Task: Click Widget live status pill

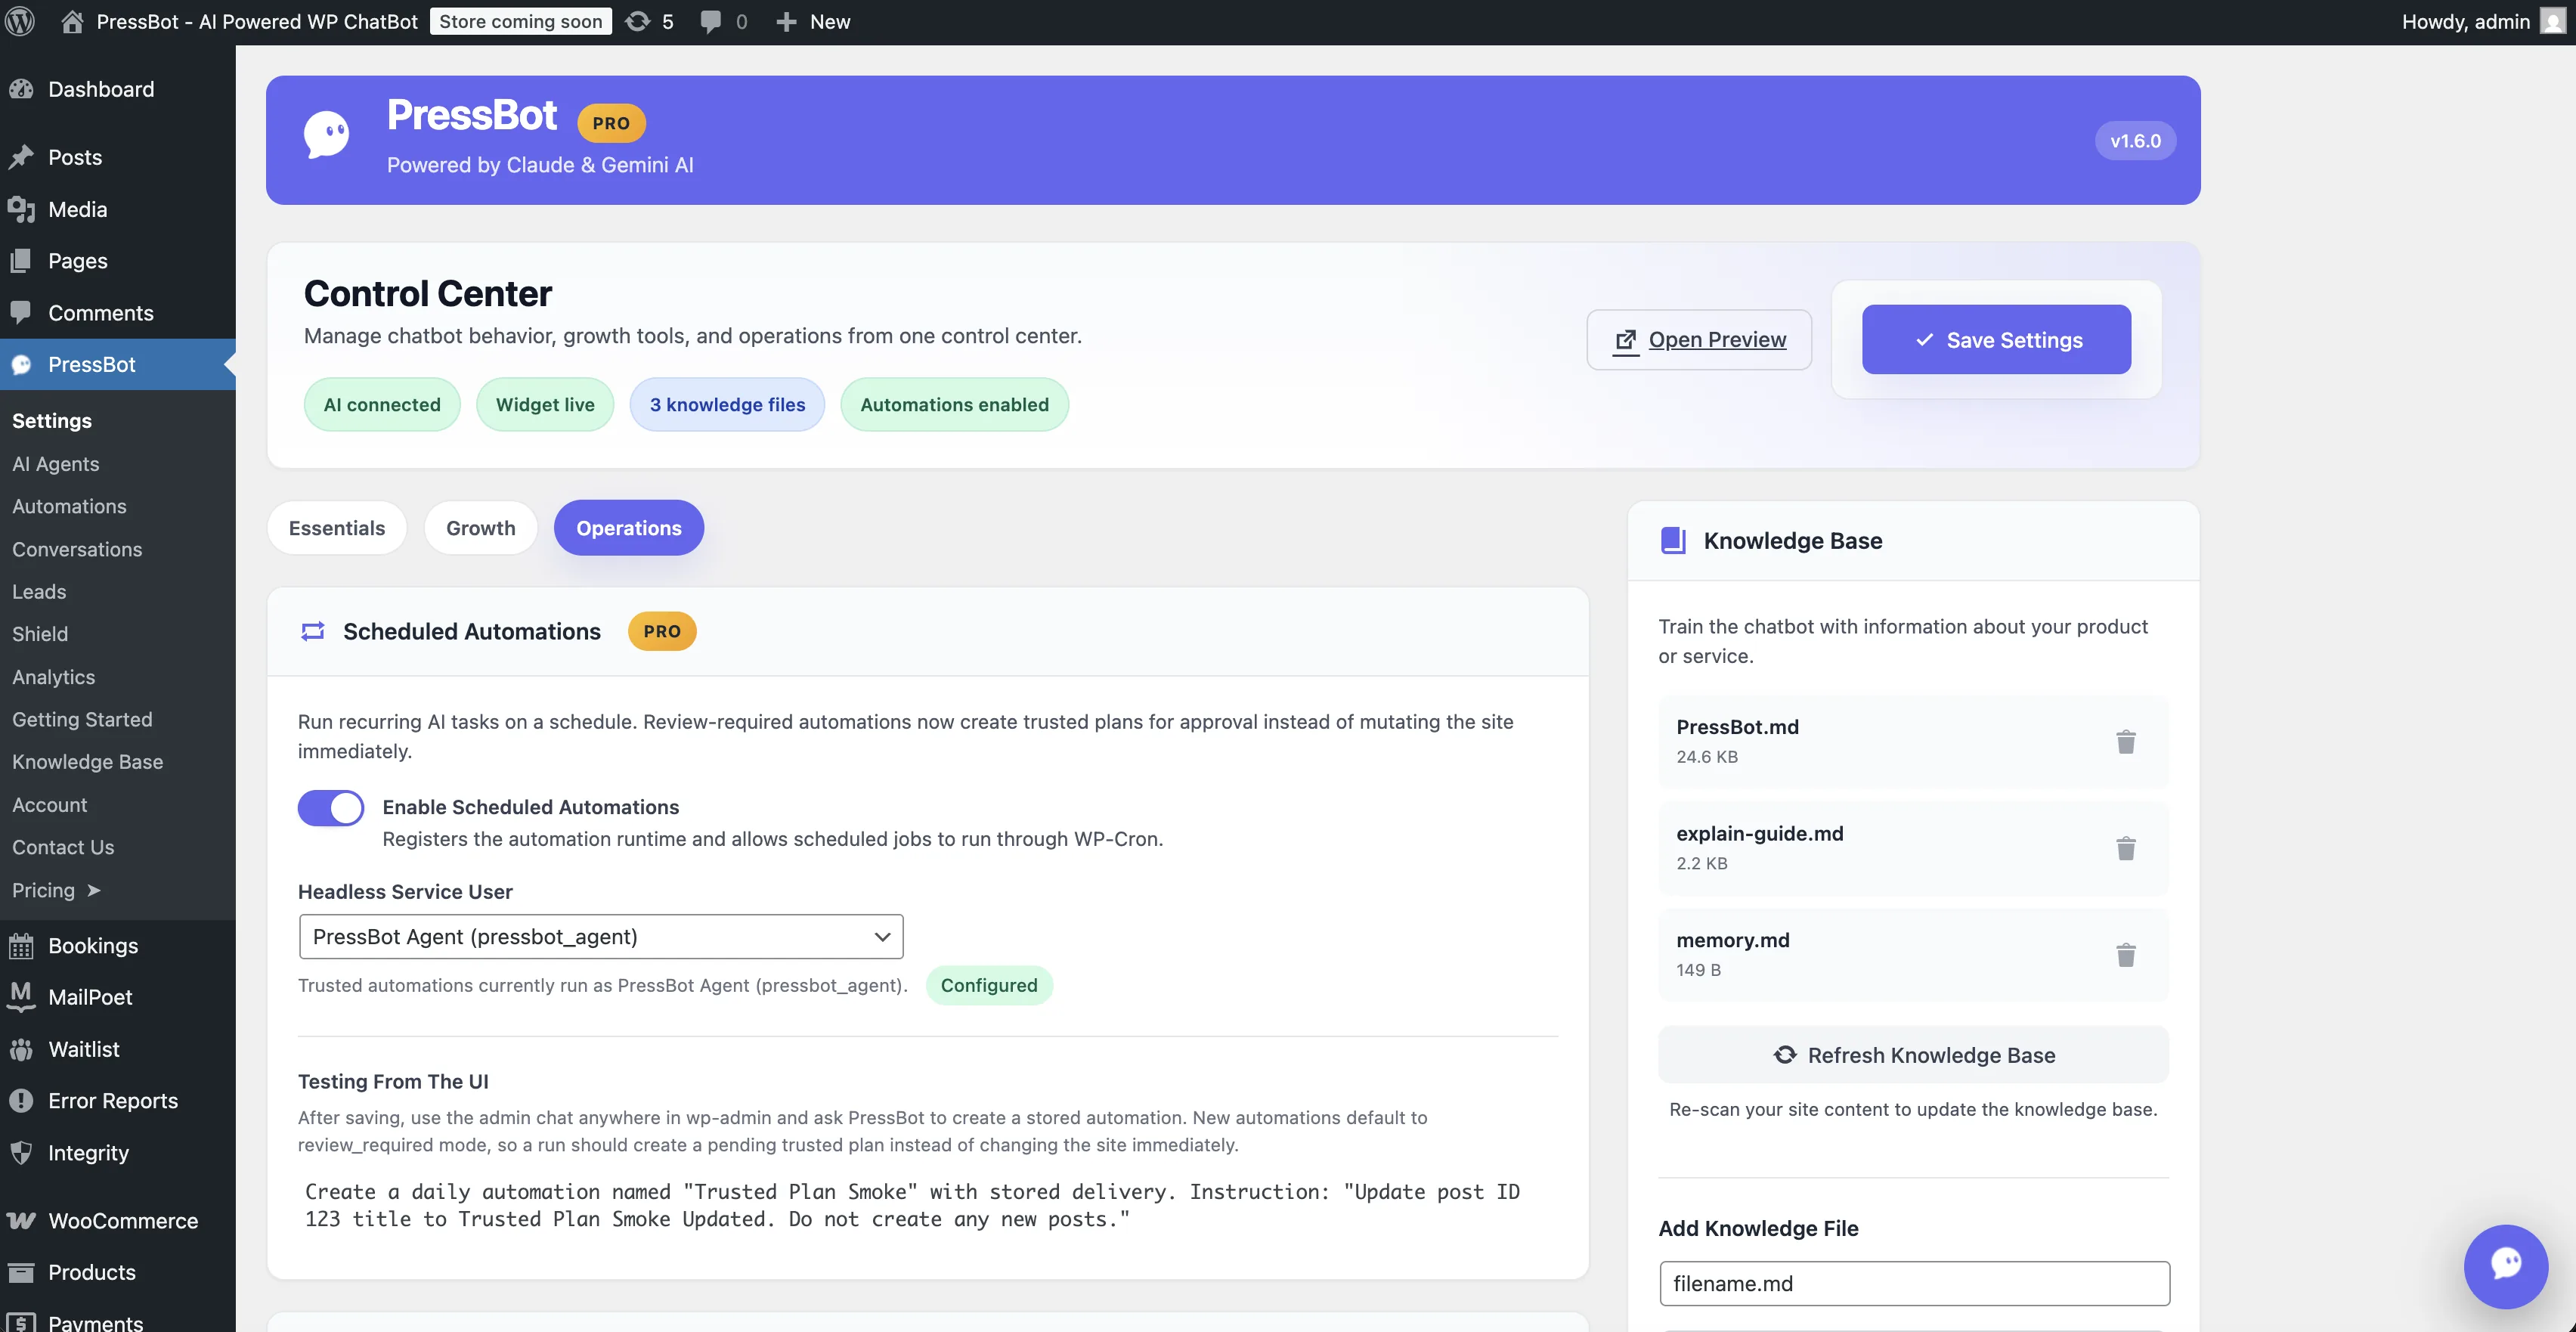Action: pyautogui.click(x=545, y=405)
